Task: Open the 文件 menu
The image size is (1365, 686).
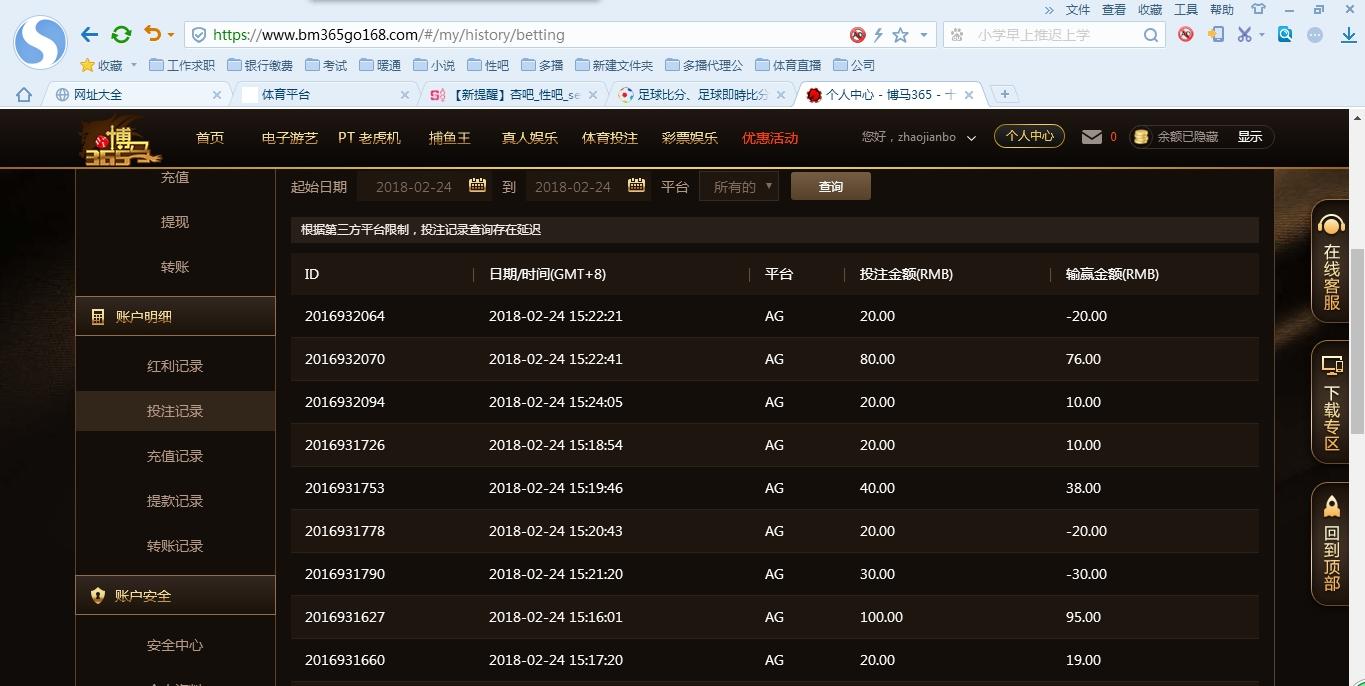Action: (x=1078, y=9)
